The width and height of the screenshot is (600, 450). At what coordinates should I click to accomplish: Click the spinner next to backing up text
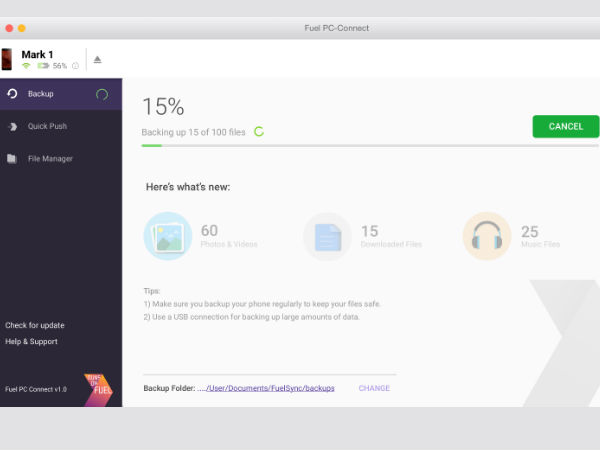pyautogui.click(x=259, y=132)
